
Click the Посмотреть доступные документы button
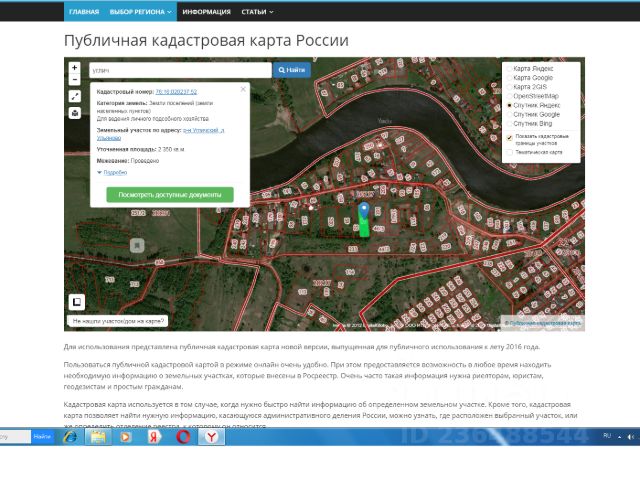(169, 194)
